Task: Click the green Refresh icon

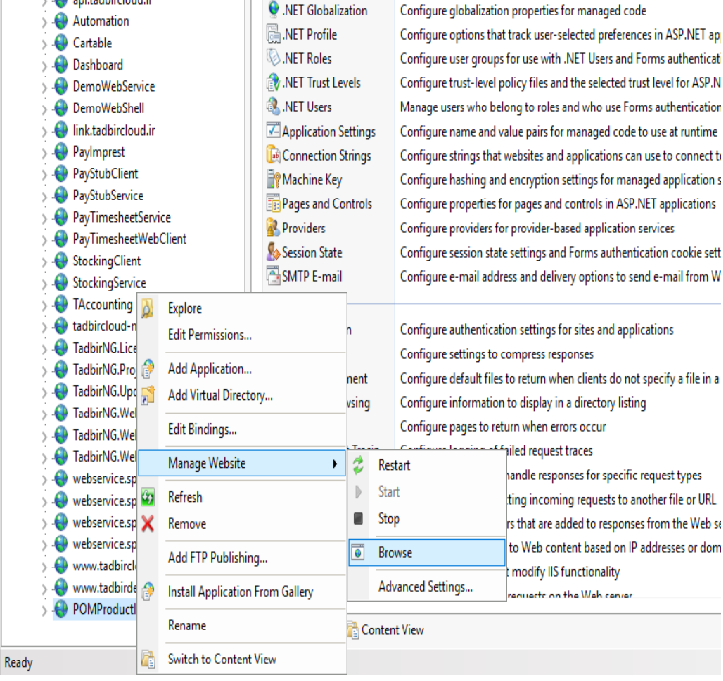Action: click(148, 497)
